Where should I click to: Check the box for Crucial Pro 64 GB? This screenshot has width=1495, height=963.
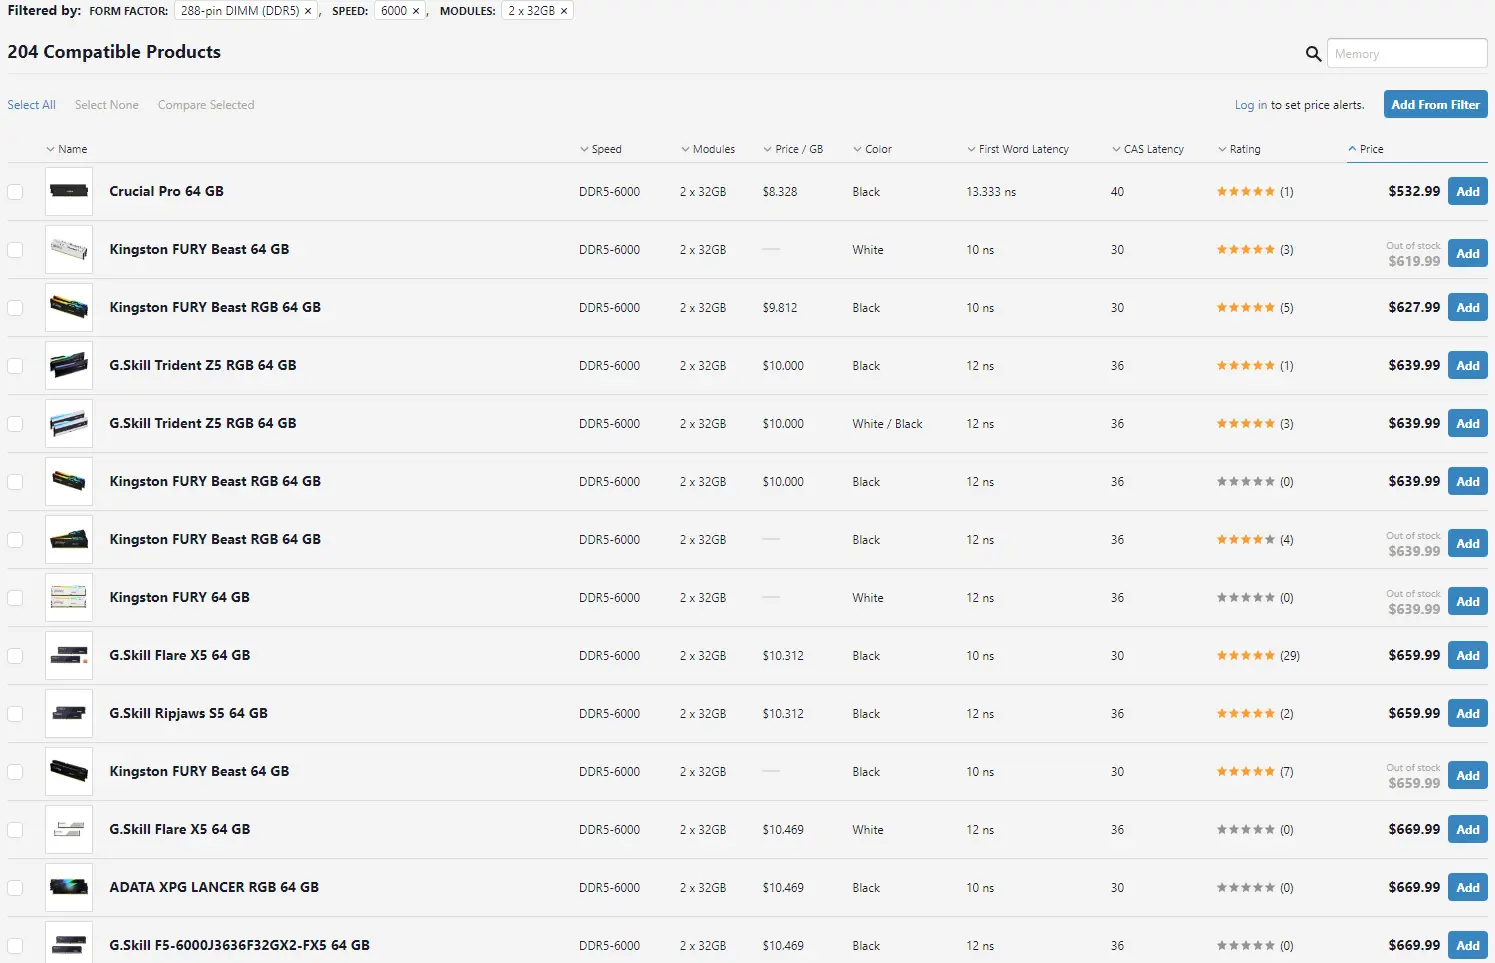click(15, 192)
